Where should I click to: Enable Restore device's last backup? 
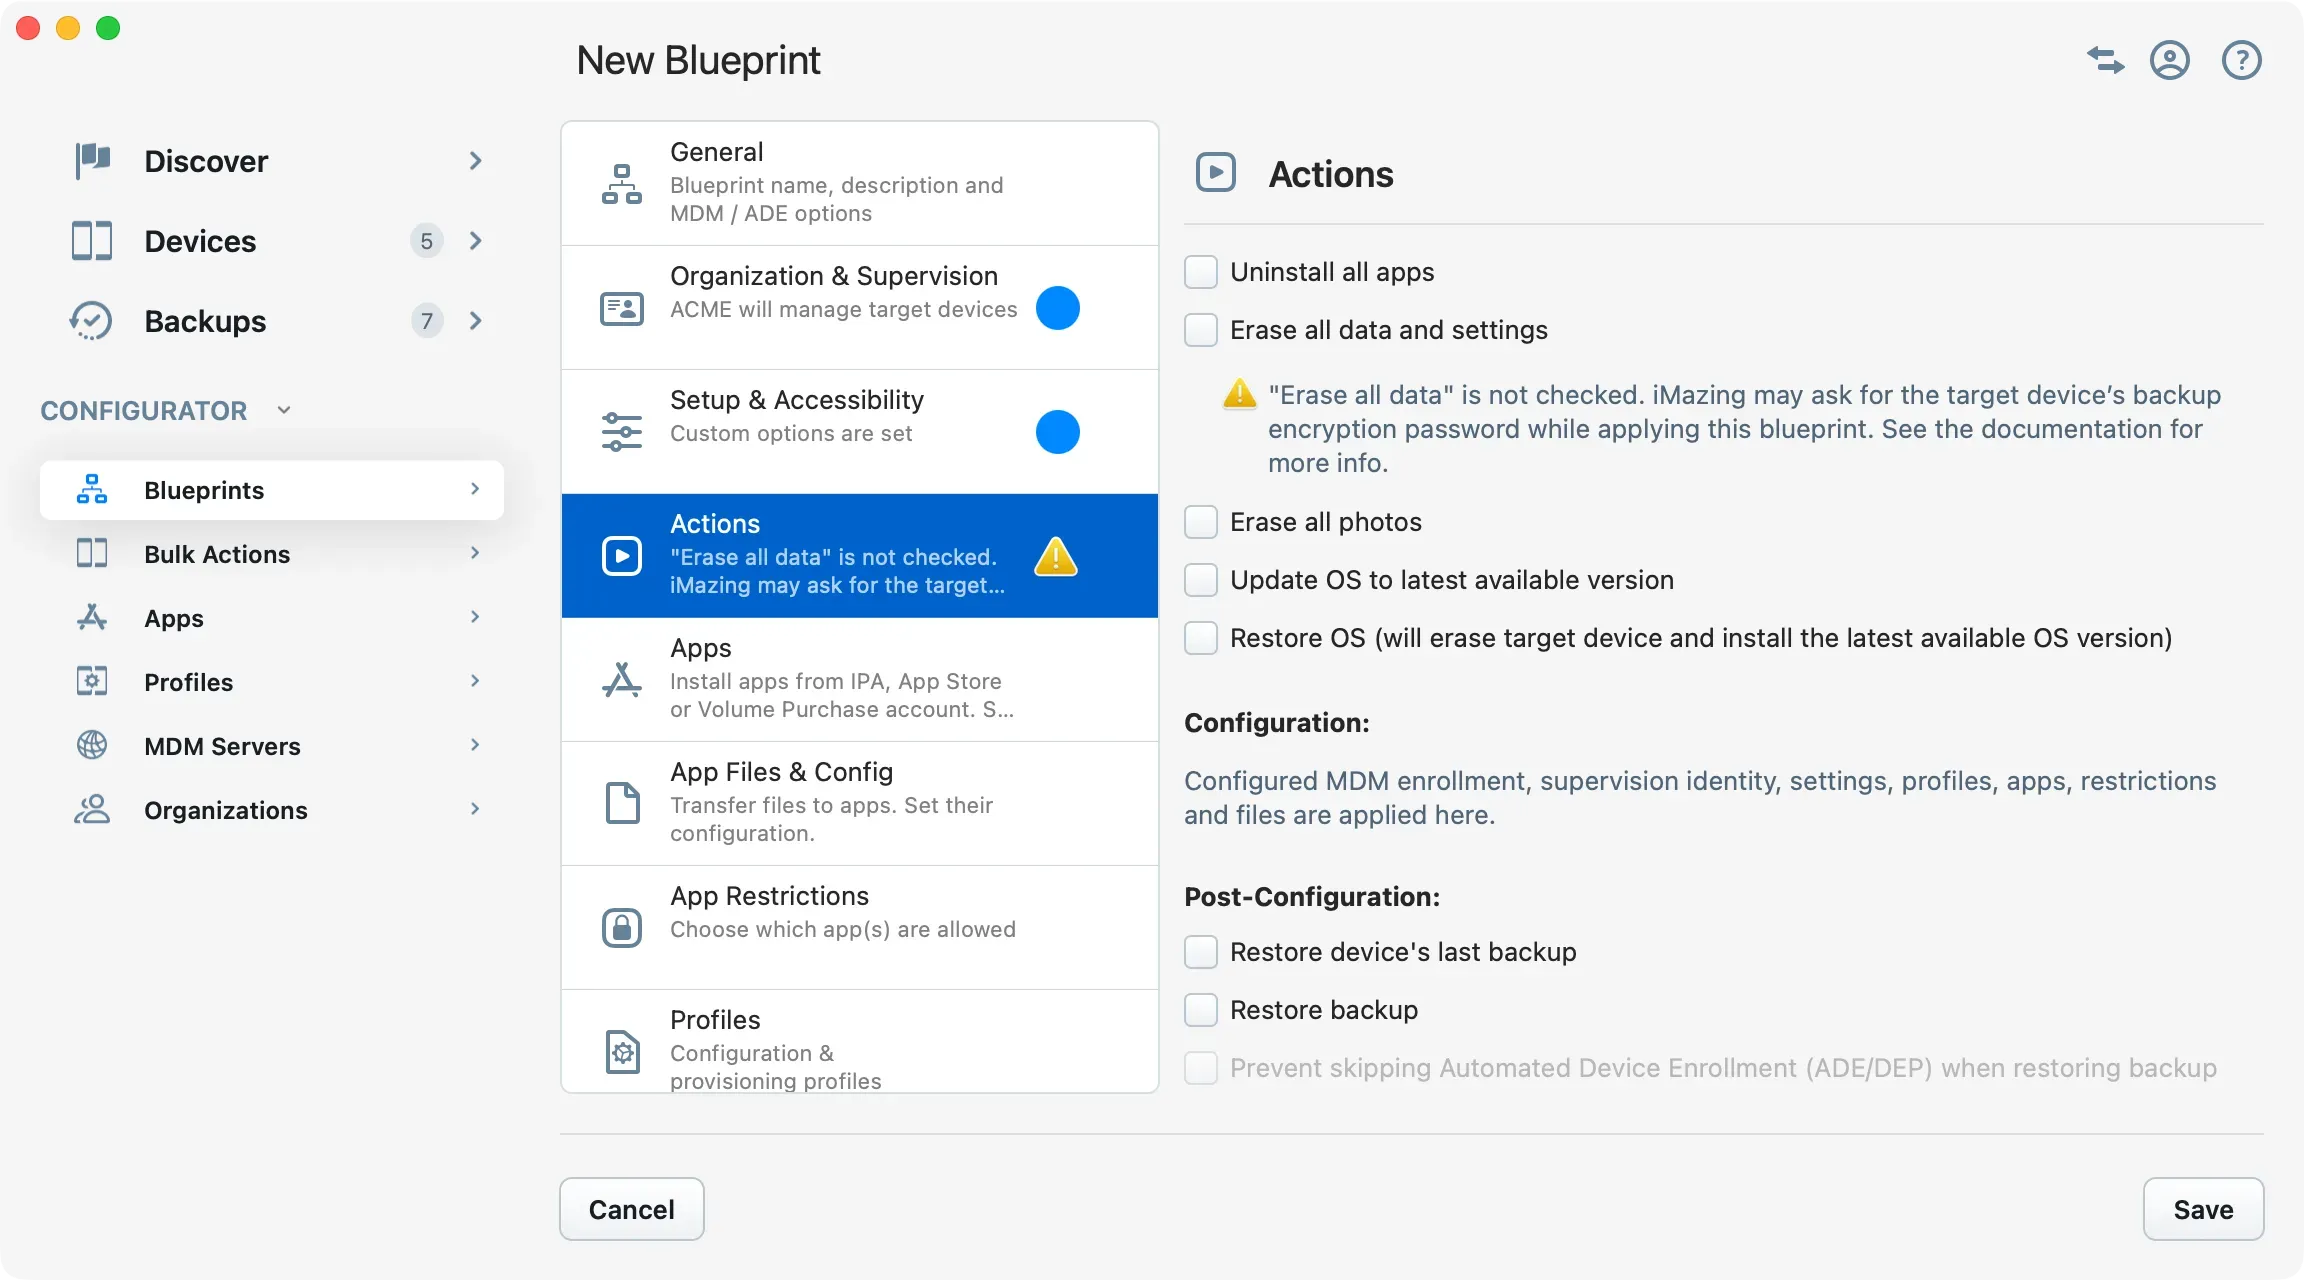pyautogui.click(x=1201, y=952)
